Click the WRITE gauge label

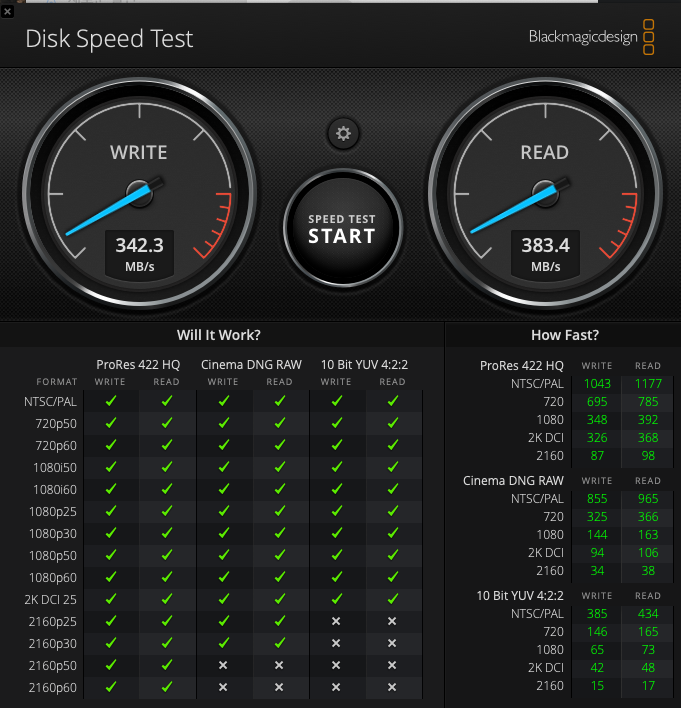coord(139,153)
